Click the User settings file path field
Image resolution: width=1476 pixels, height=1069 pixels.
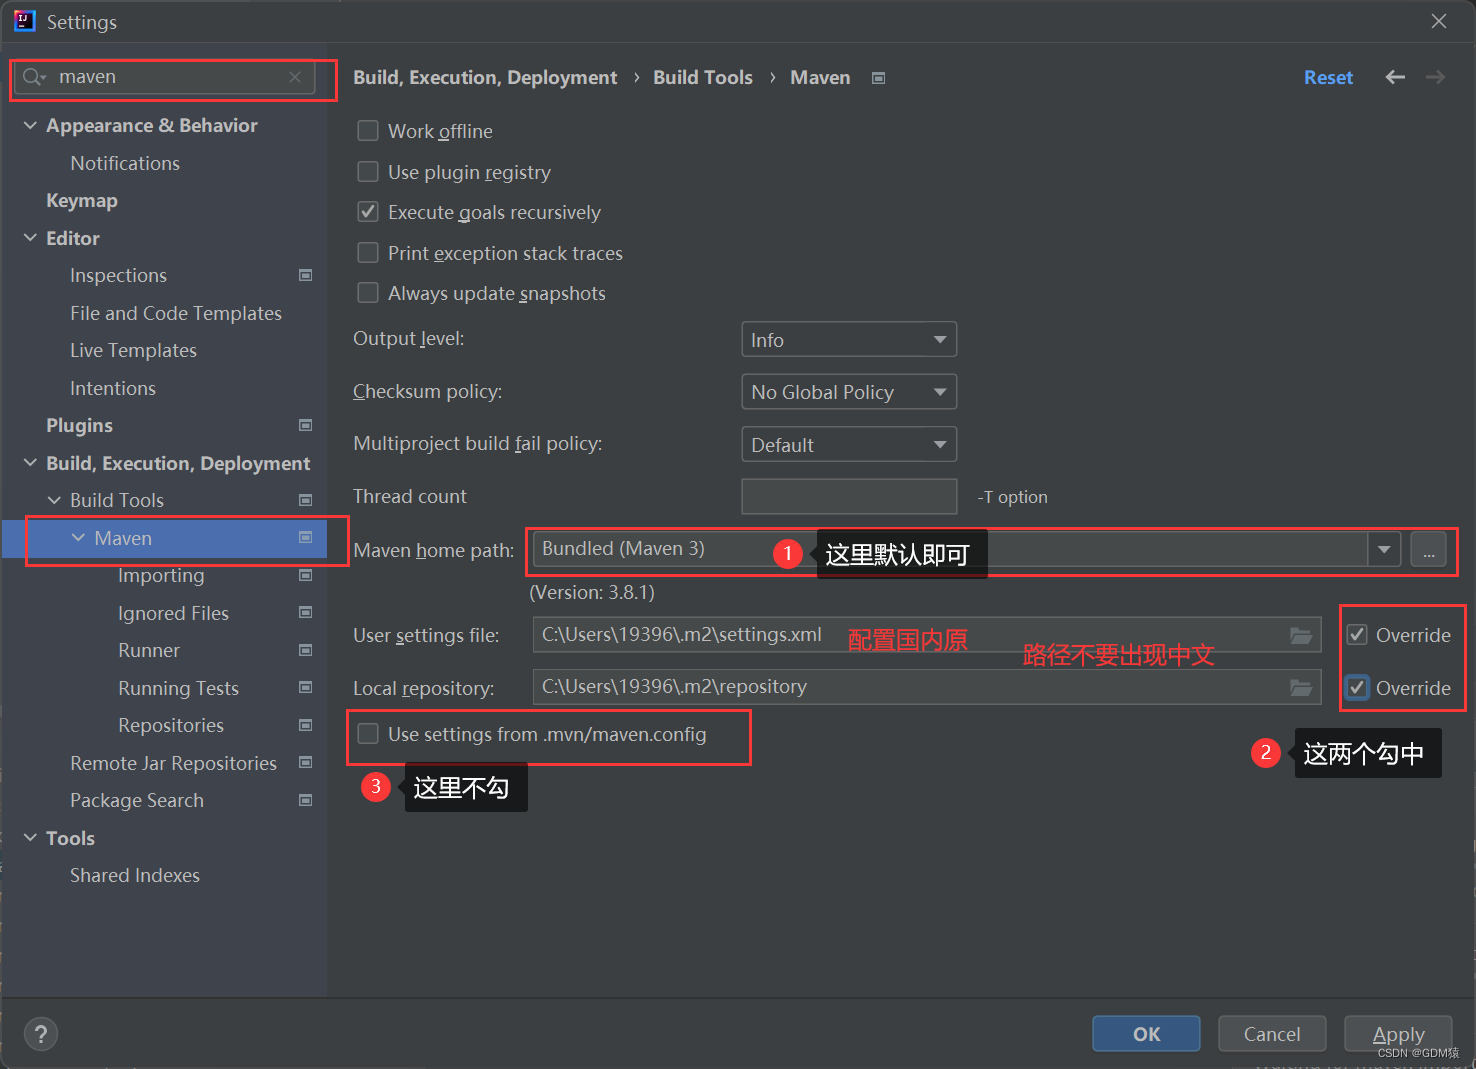coord(927,635)
